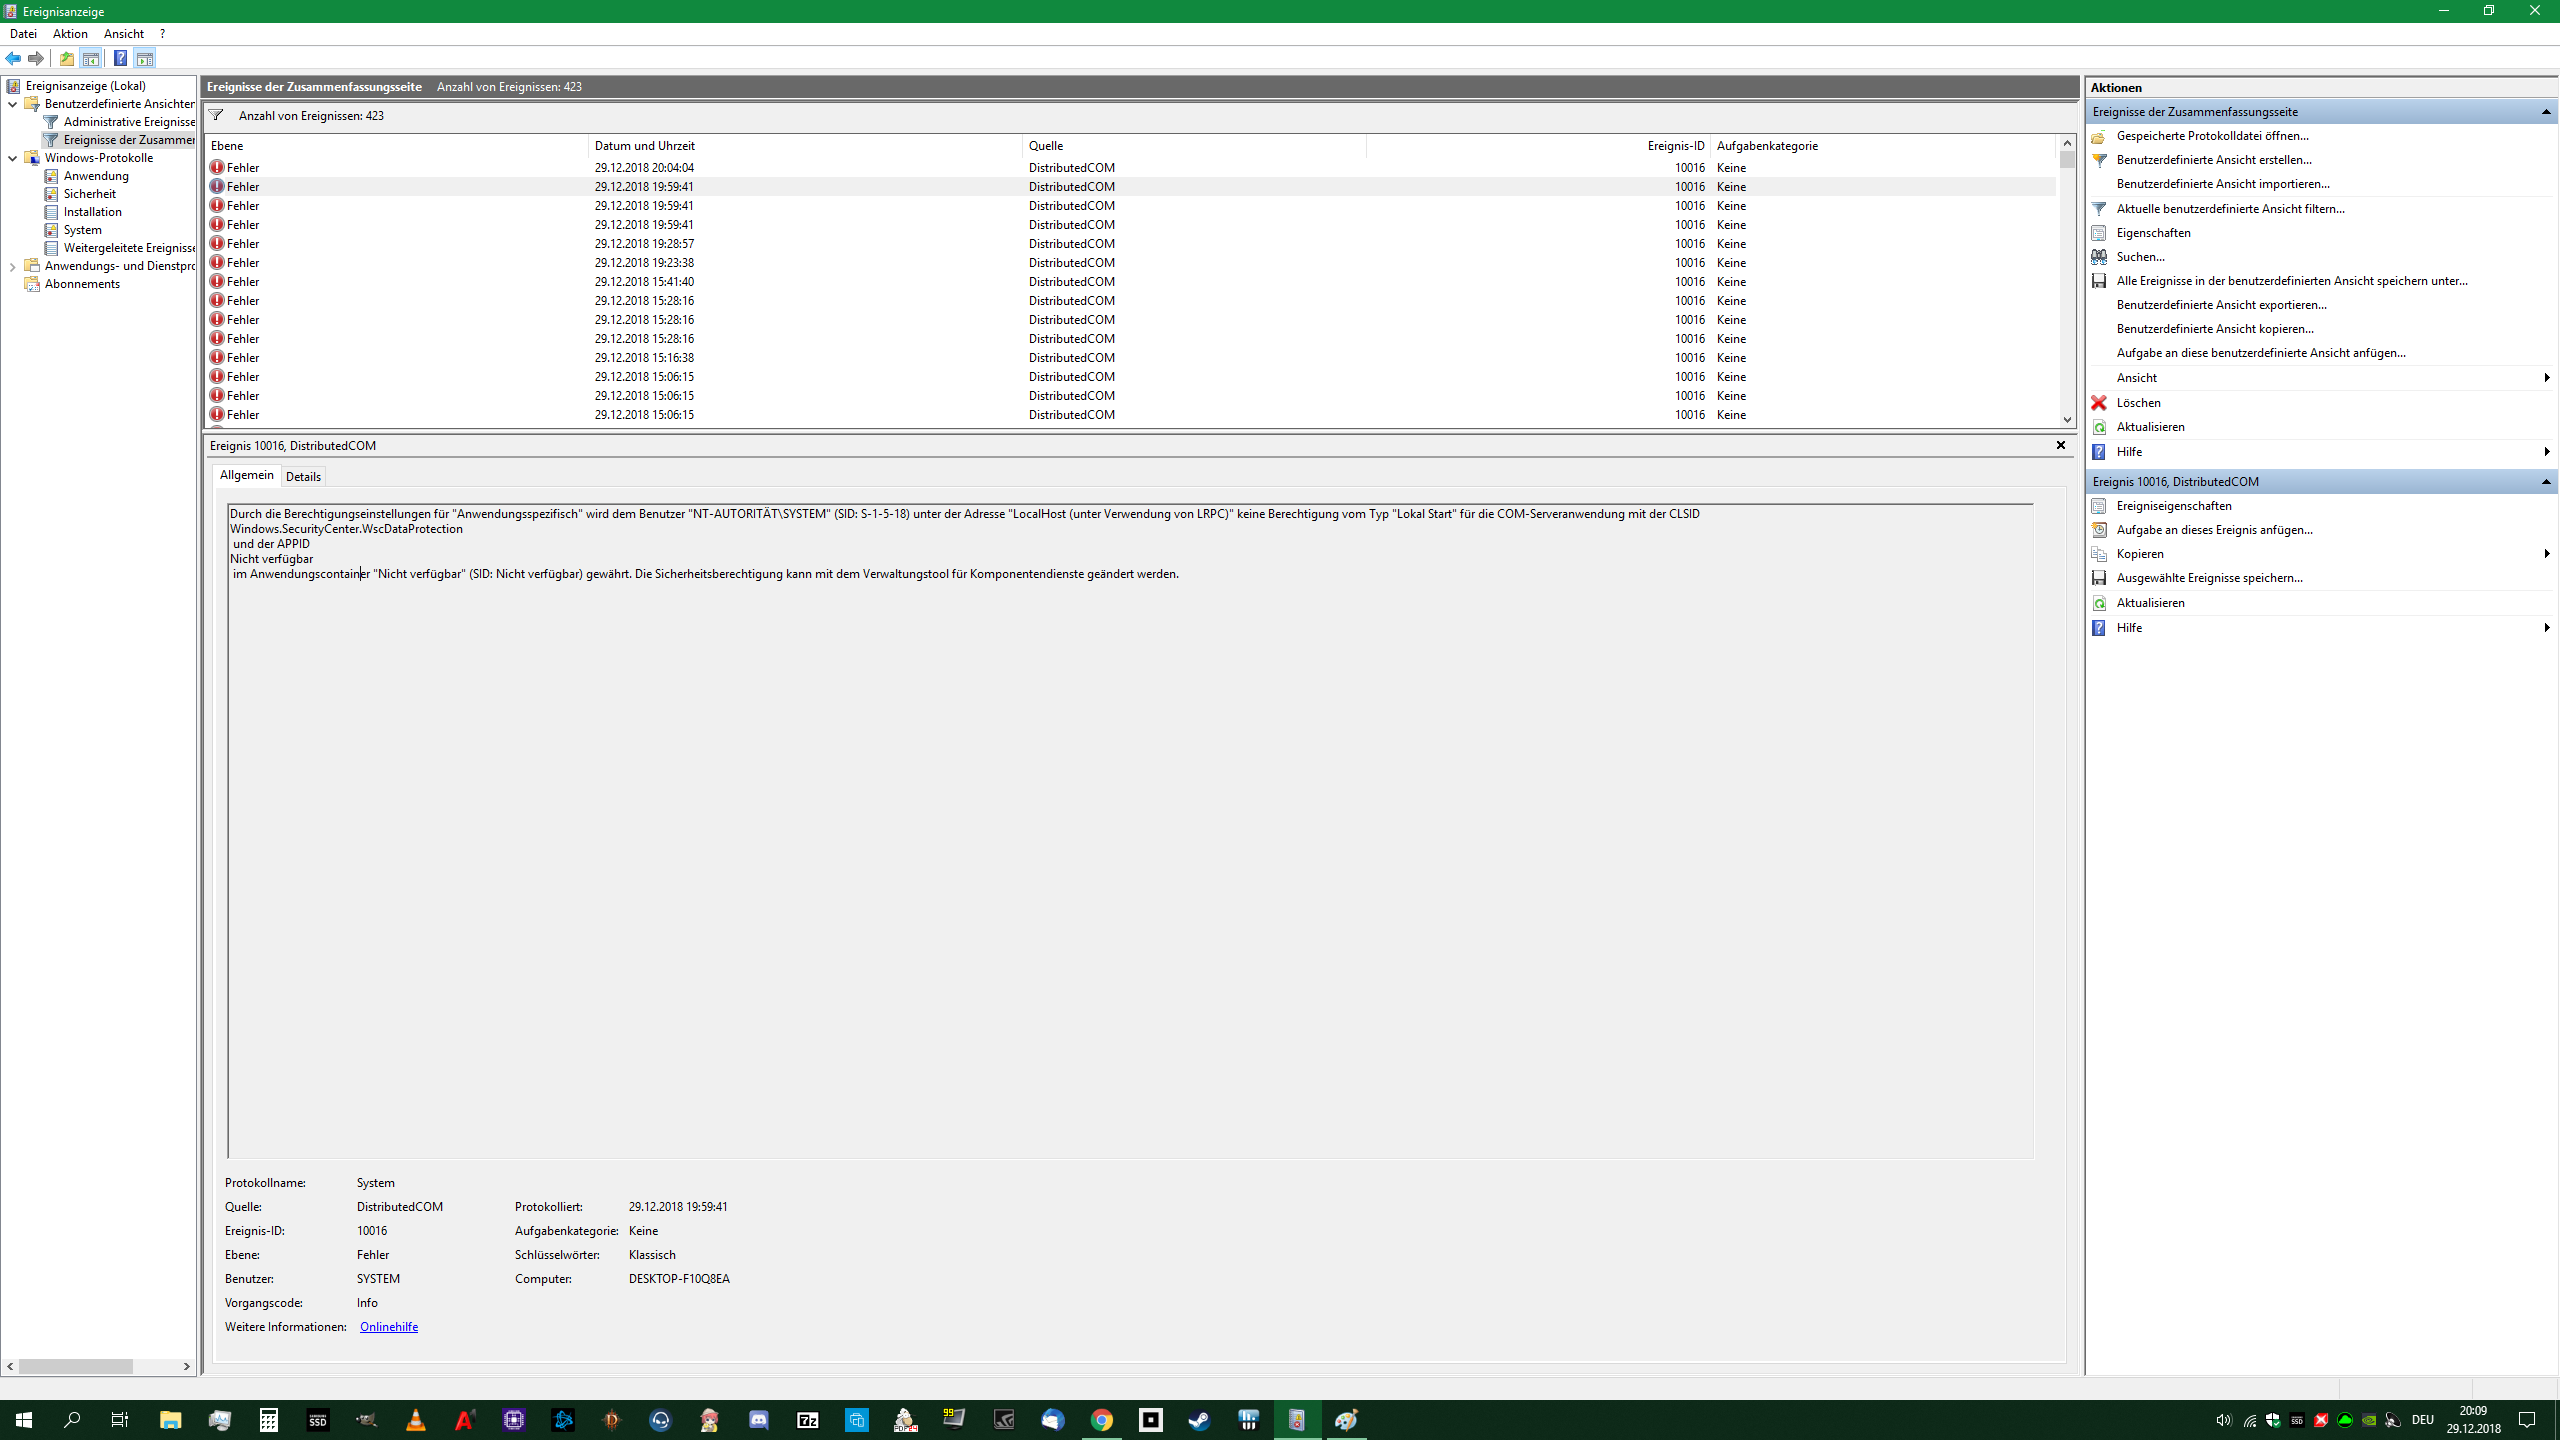
Task: Click the event list scroll down arrow
Action: click(2067, 420)
